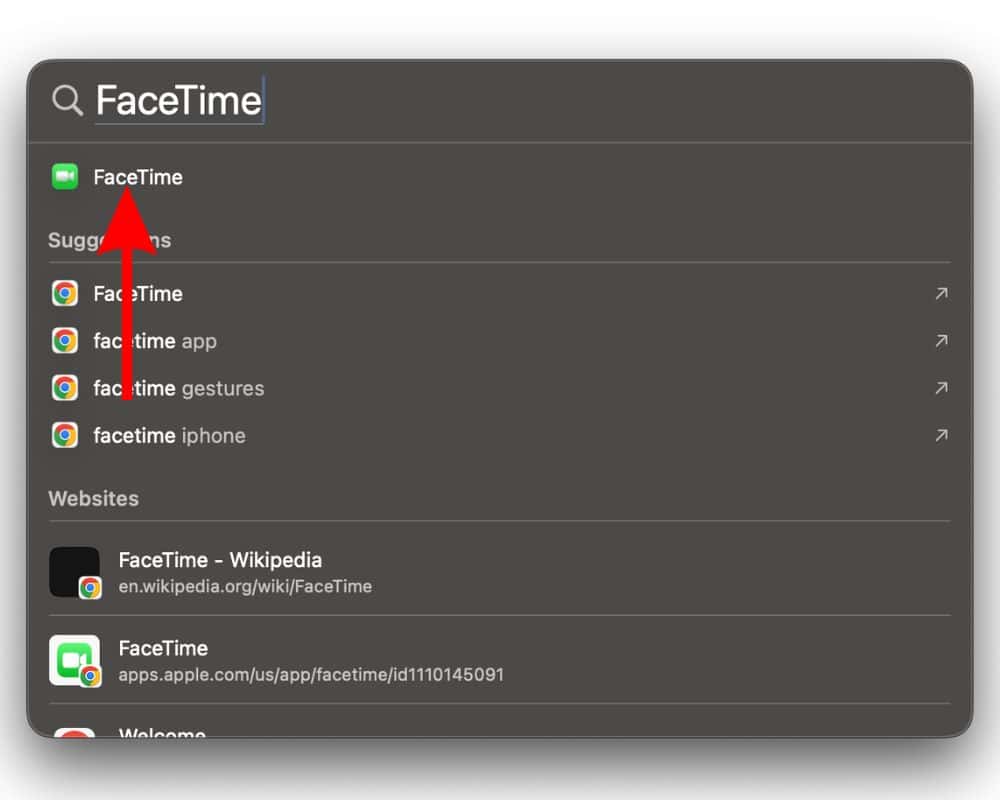
Task: Click the arrow next to "facetime gestures"
Action: pos(940,388)
